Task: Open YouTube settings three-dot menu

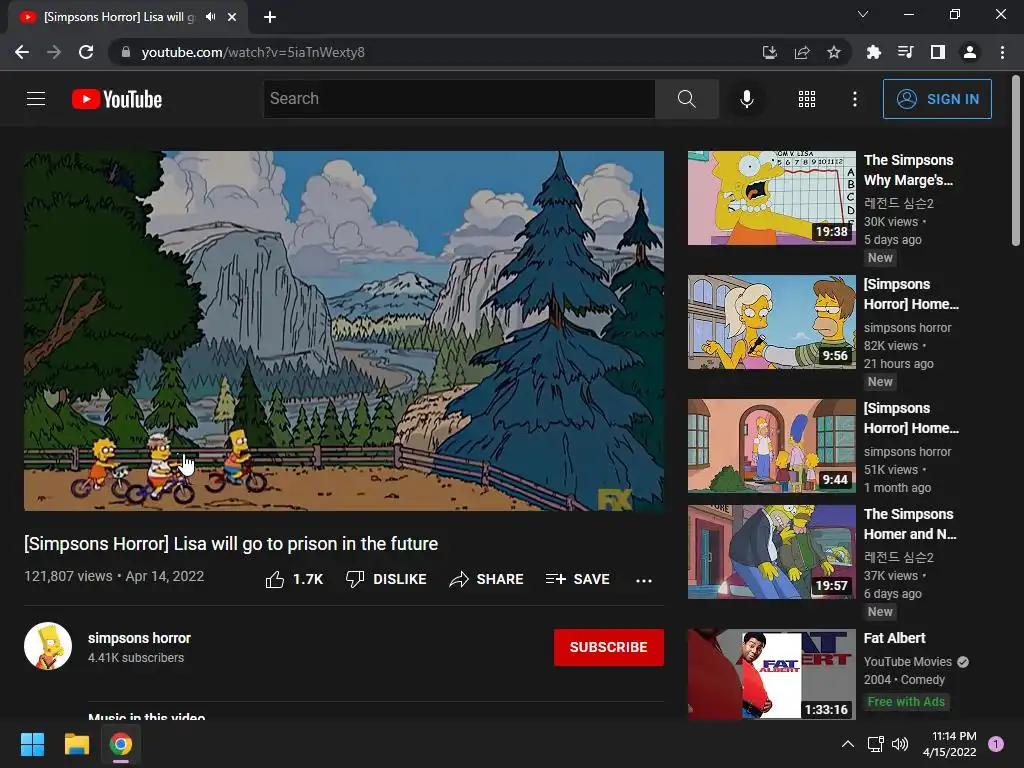Action: coord(854,99)
